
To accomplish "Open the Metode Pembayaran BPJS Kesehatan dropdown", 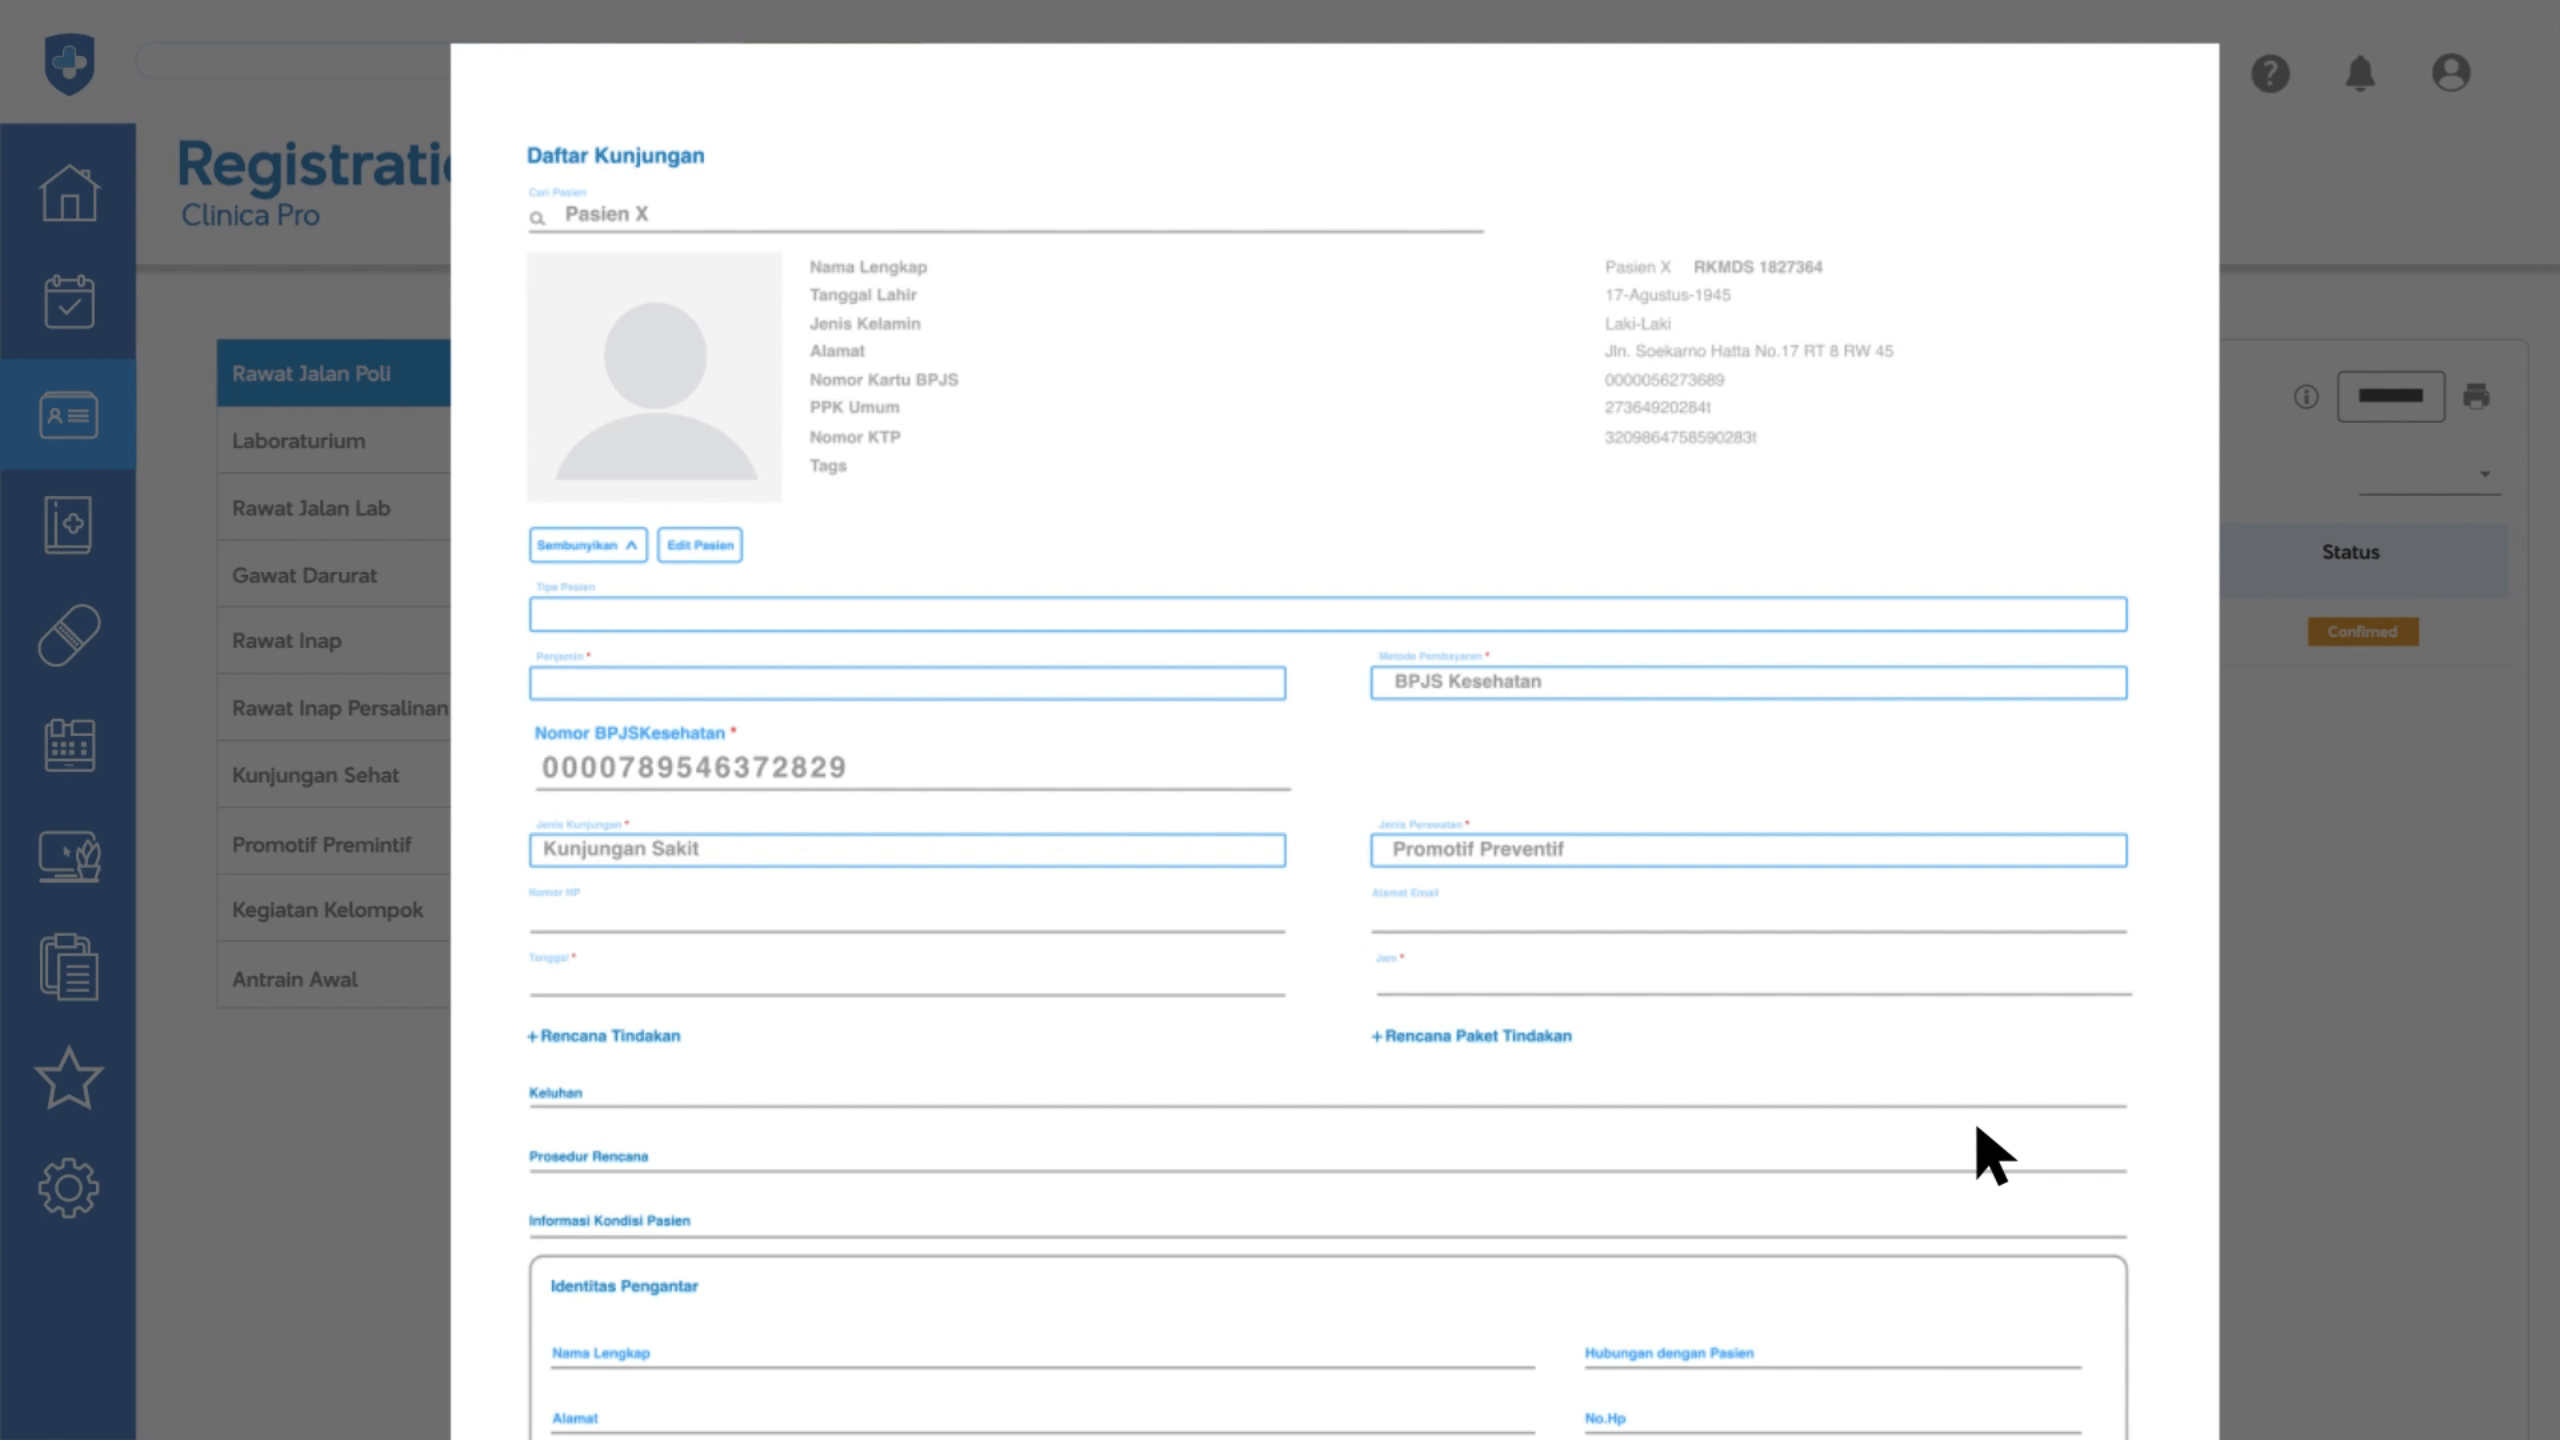I will (1748, 682).
